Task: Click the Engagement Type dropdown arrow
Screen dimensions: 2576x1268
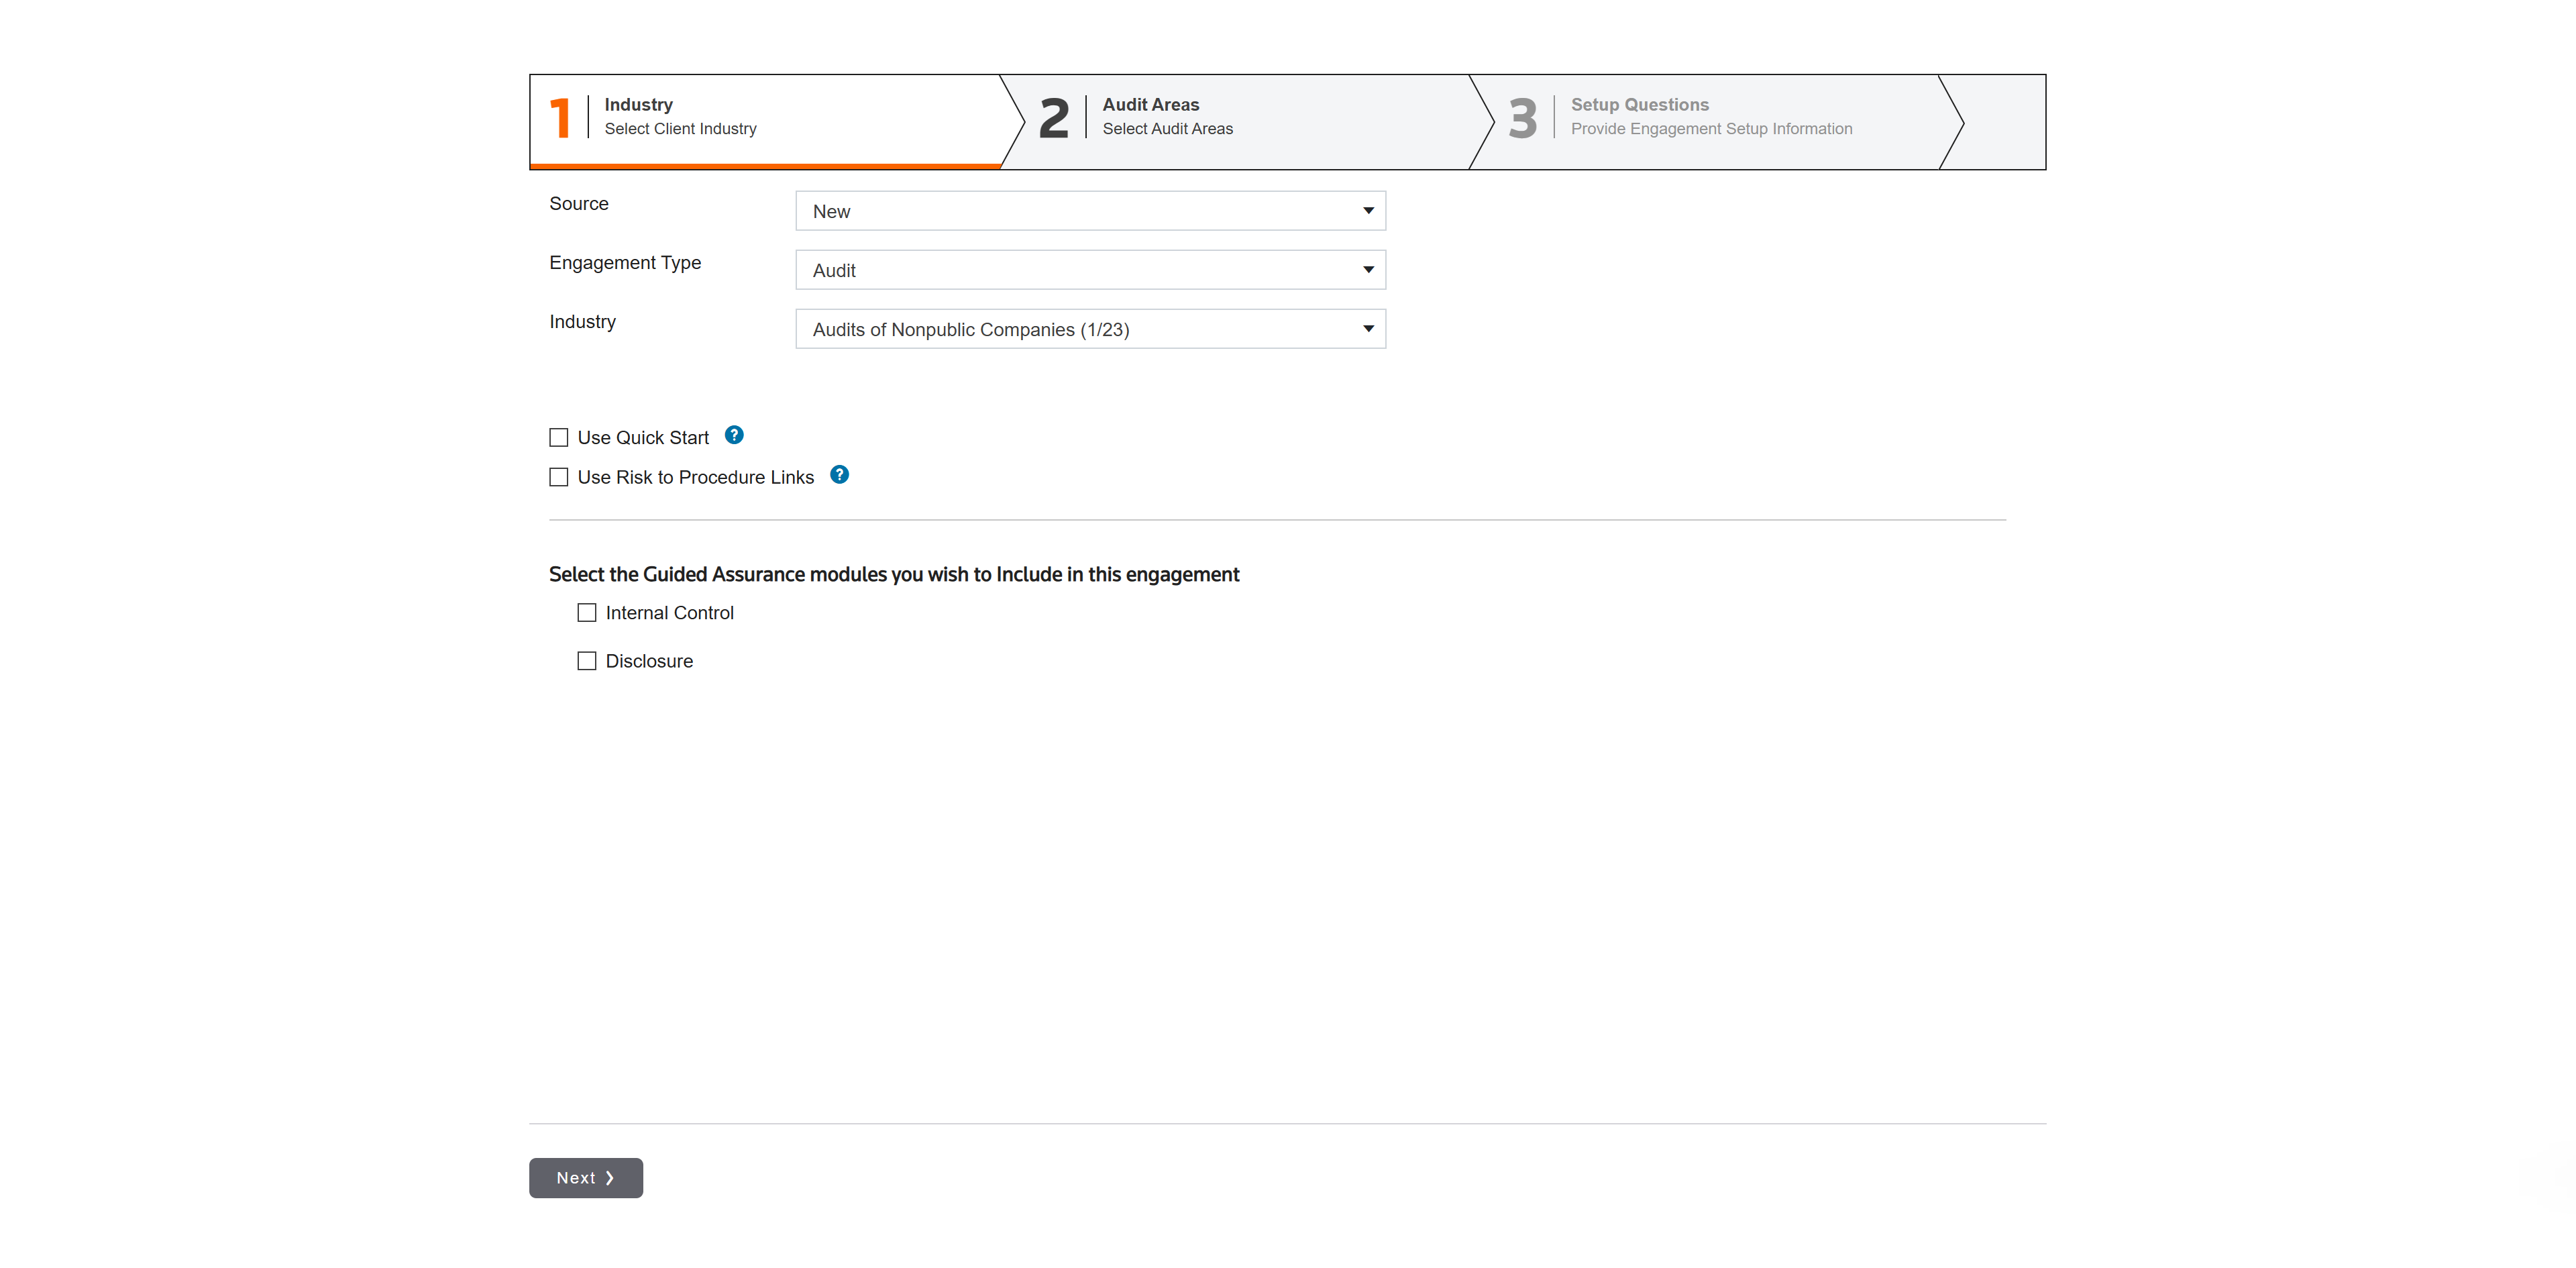Action: [x=1368, y=270]
